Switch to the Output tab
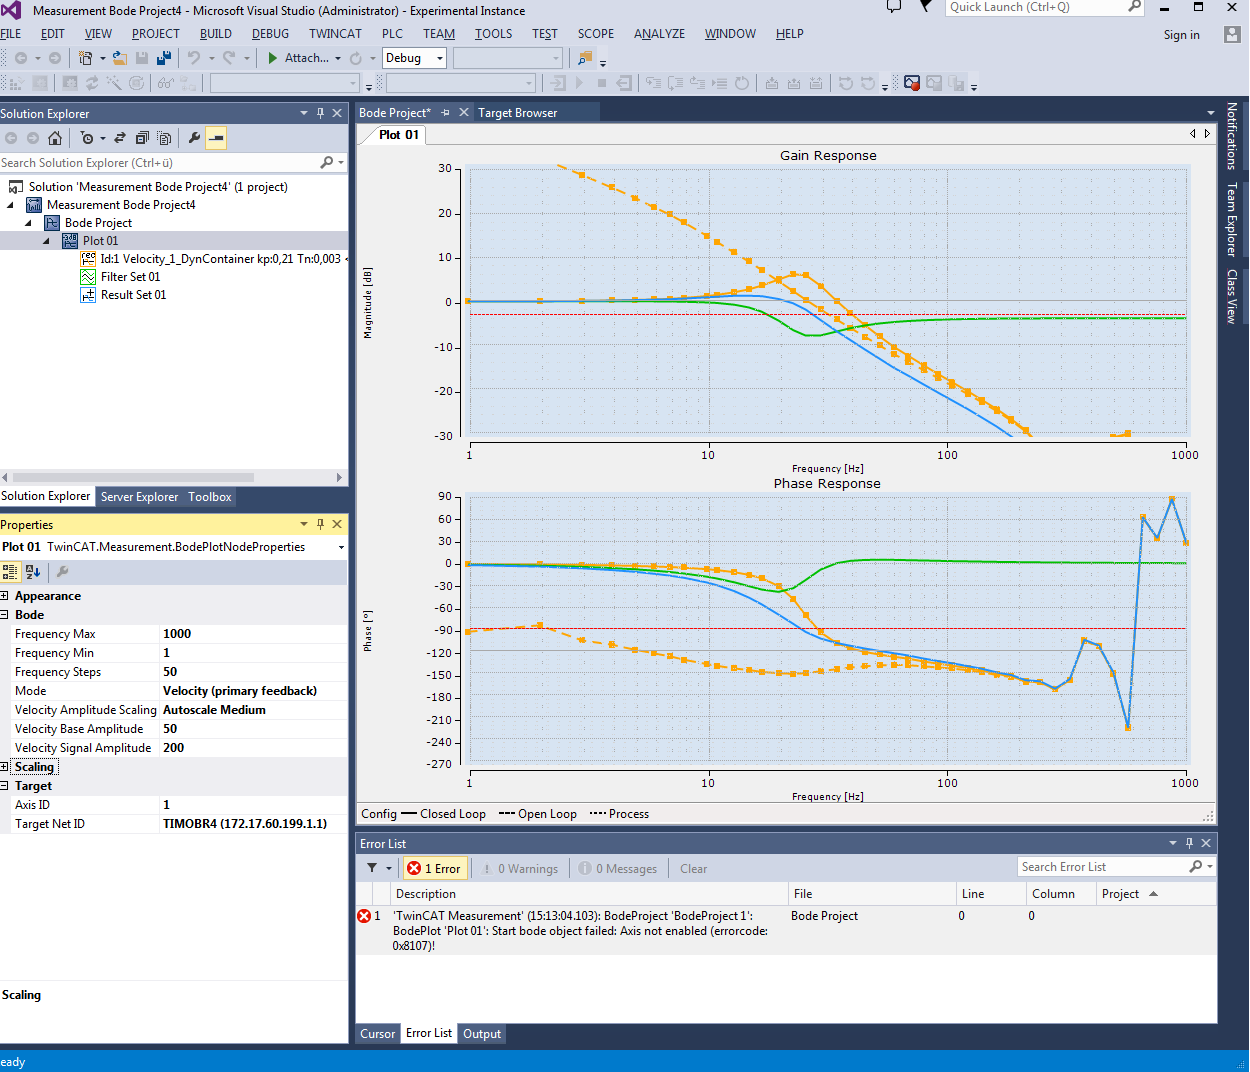Image resolution: width=1250 pixels, height=1072 pixels. [x=482, y=1034]
